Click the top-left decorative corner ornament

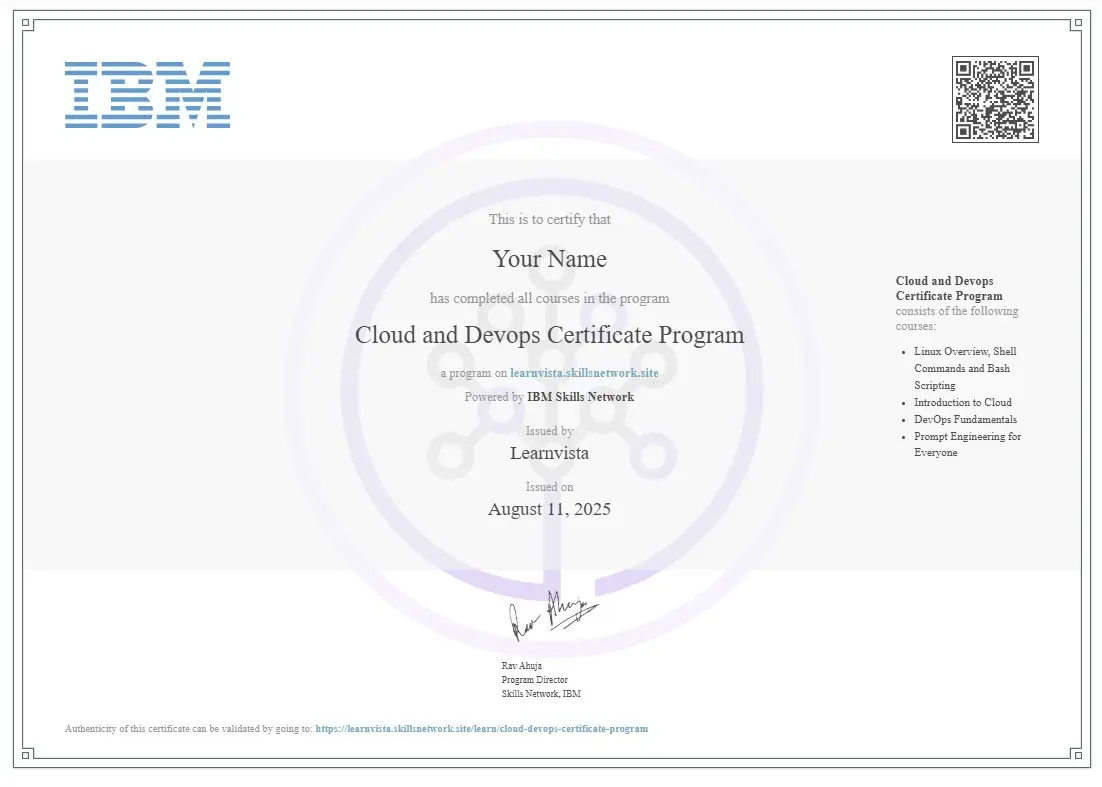[29, 25]
